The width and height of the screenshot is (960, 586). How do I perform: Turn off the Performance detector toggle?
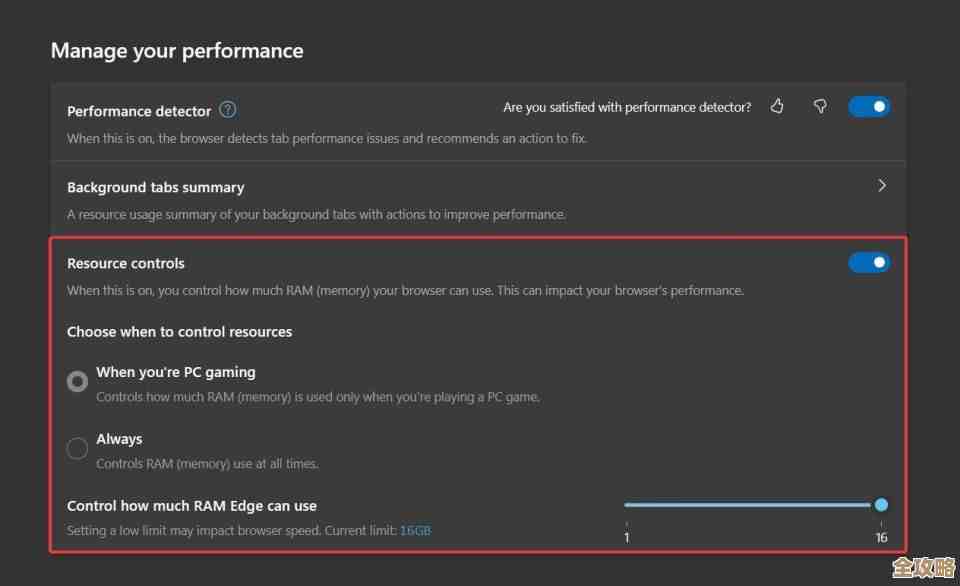pyautogui.click(x=868, y=107)
